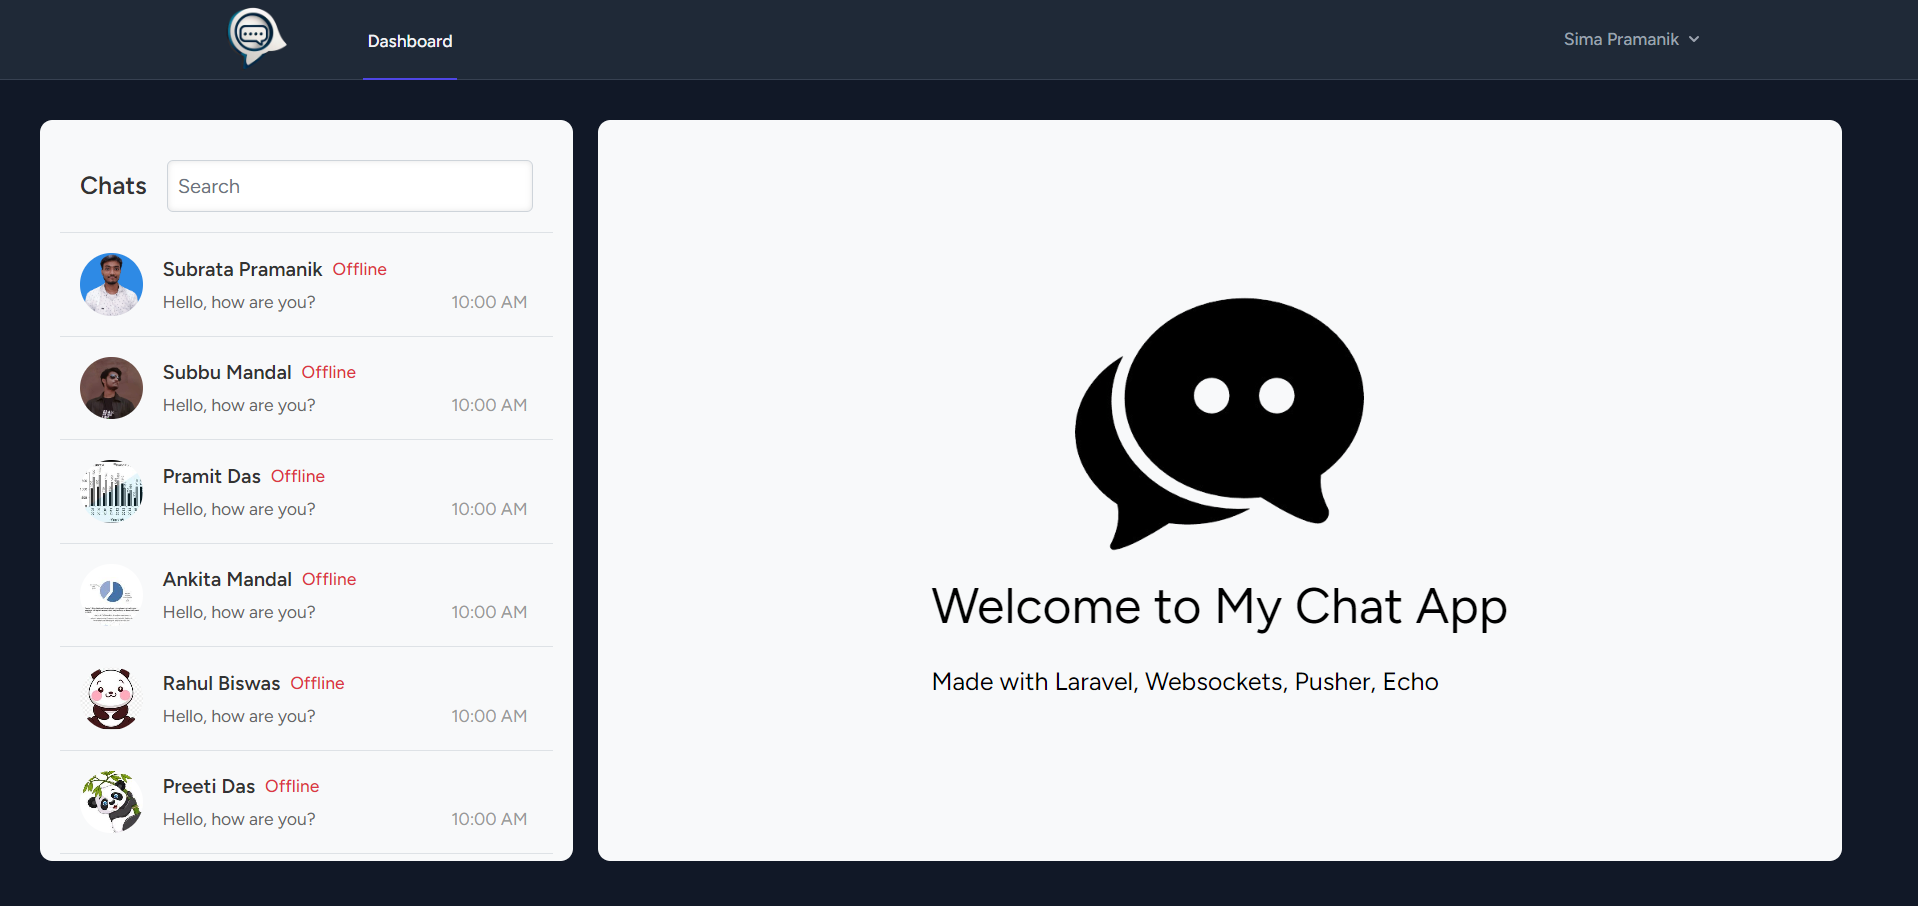Image resolution: width=1918 pixels, height=906 pixels.
Task: Click the Offline status next to Pramit Das
Action: point(297,476)
